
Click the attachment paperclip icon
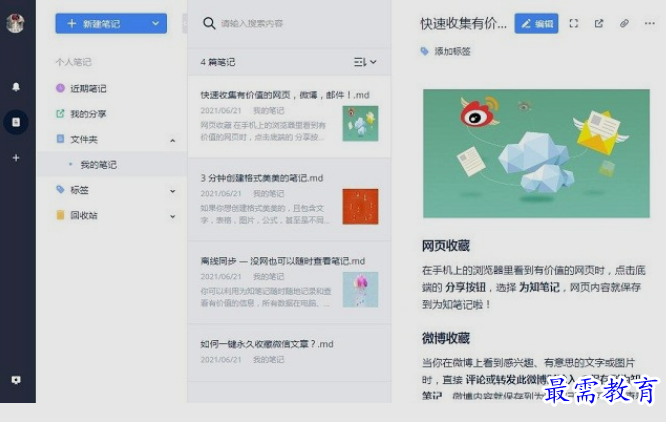point(624,23)
